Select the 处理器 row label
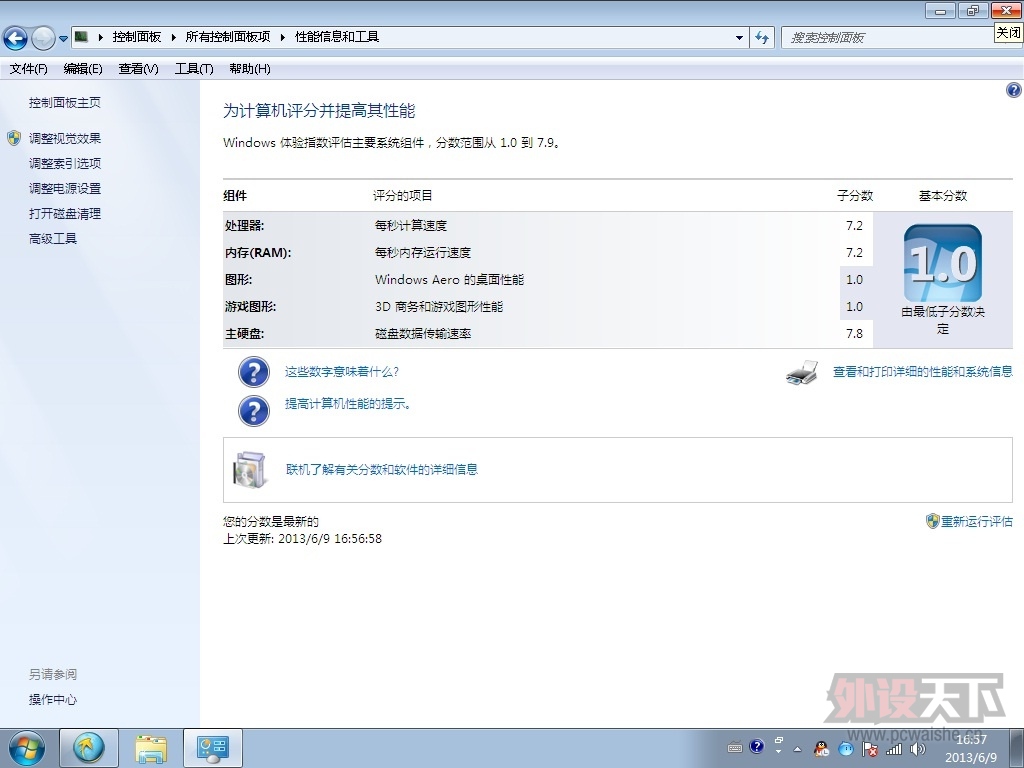Viewport: 1024px width, 768px height. click(244, 226)
